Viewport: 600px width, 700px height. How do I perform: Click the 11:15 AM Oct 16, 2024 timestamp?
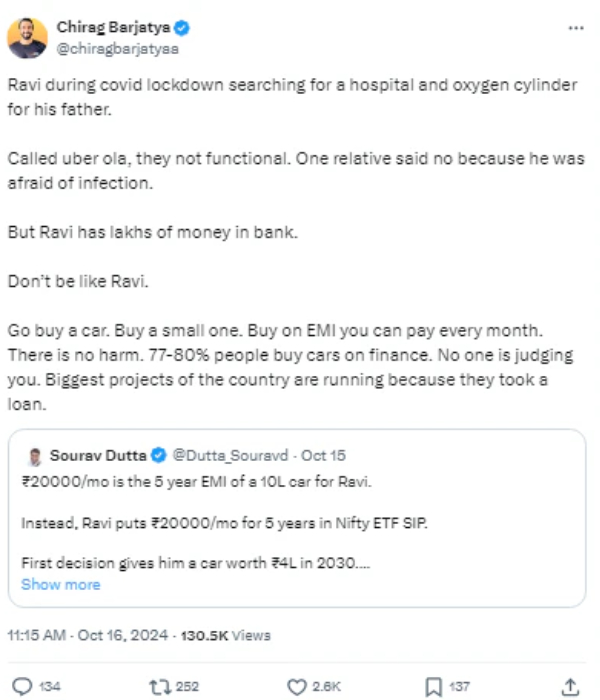pos(88,636)
